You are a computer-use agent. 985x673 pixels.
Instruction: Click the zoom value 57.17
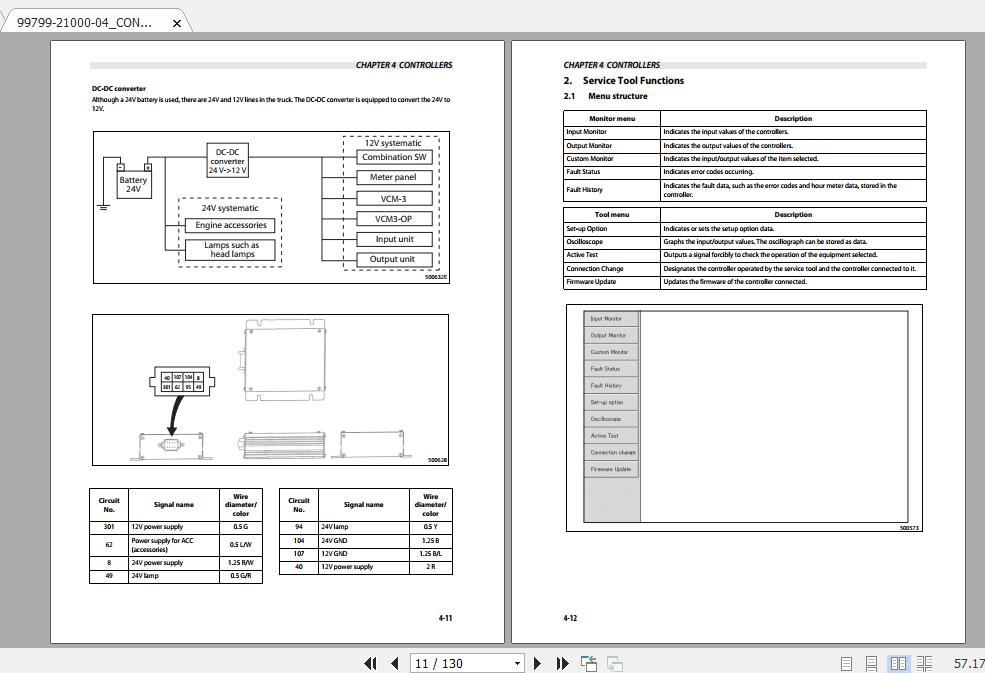[x=968, y=664]
